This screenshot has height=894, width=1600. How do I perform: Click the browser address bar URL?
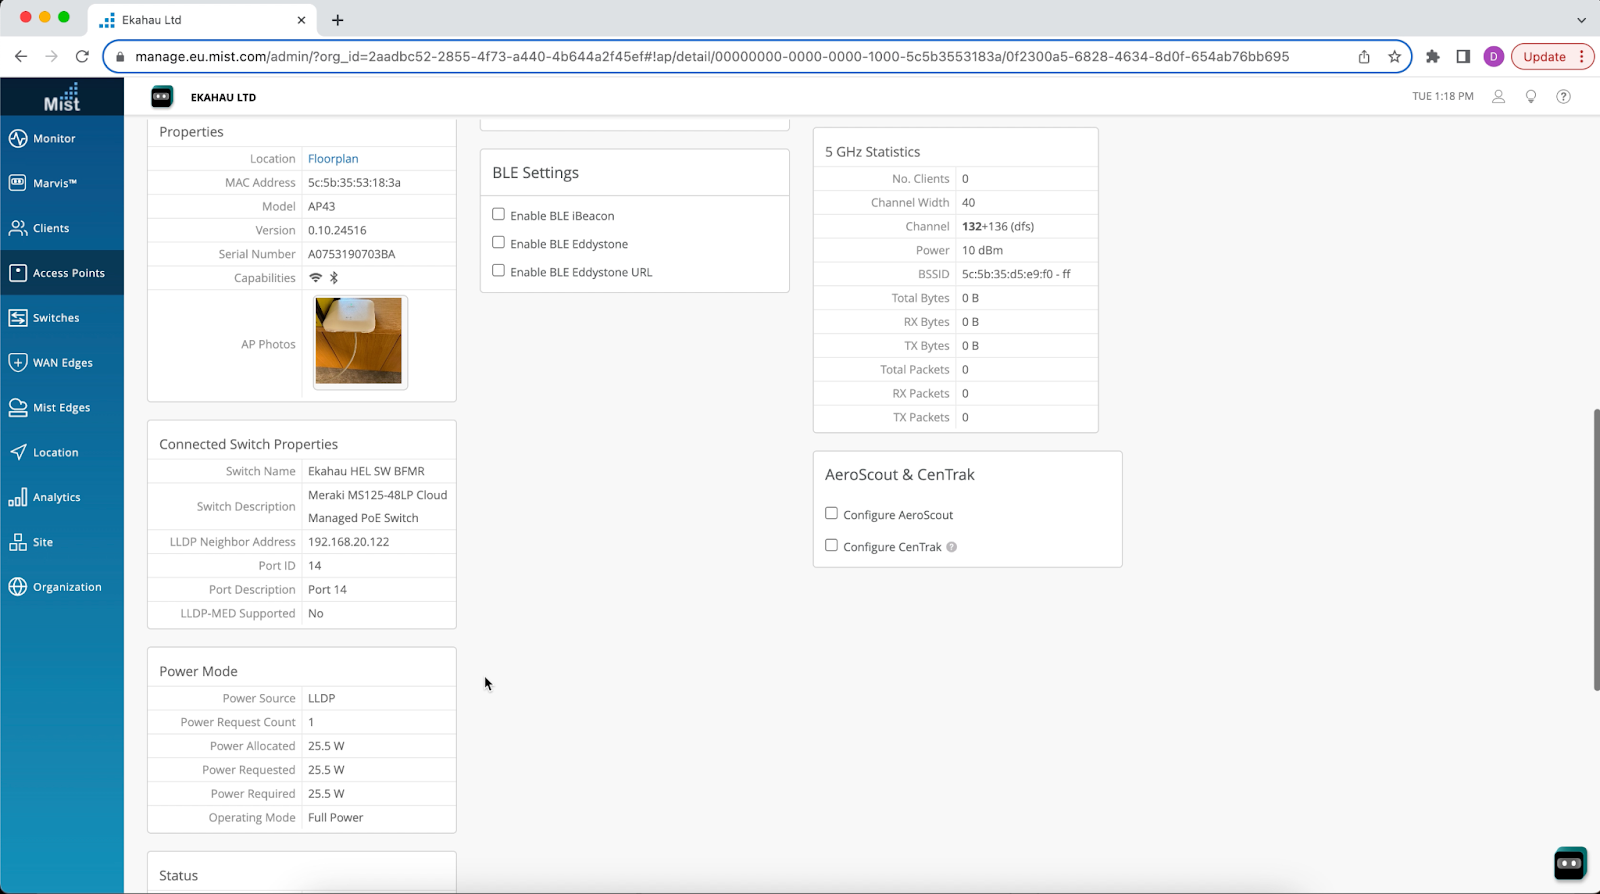tap(712, 57)
